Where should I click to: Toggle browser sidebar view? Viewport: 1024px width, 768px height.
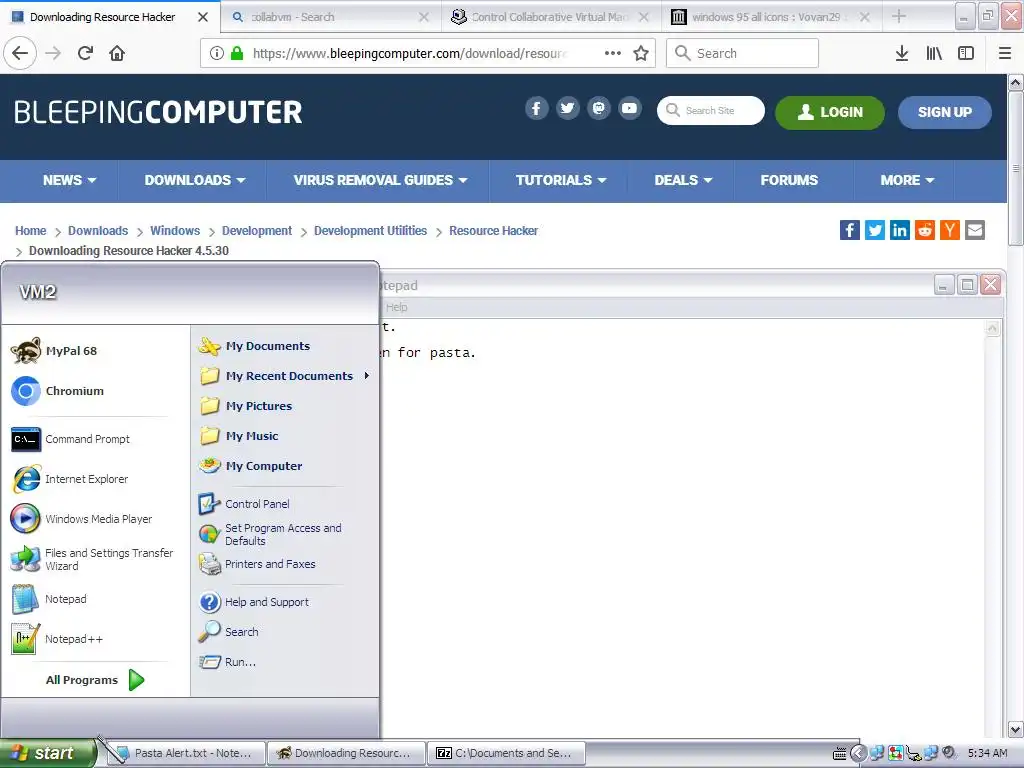tap(966, 53)
